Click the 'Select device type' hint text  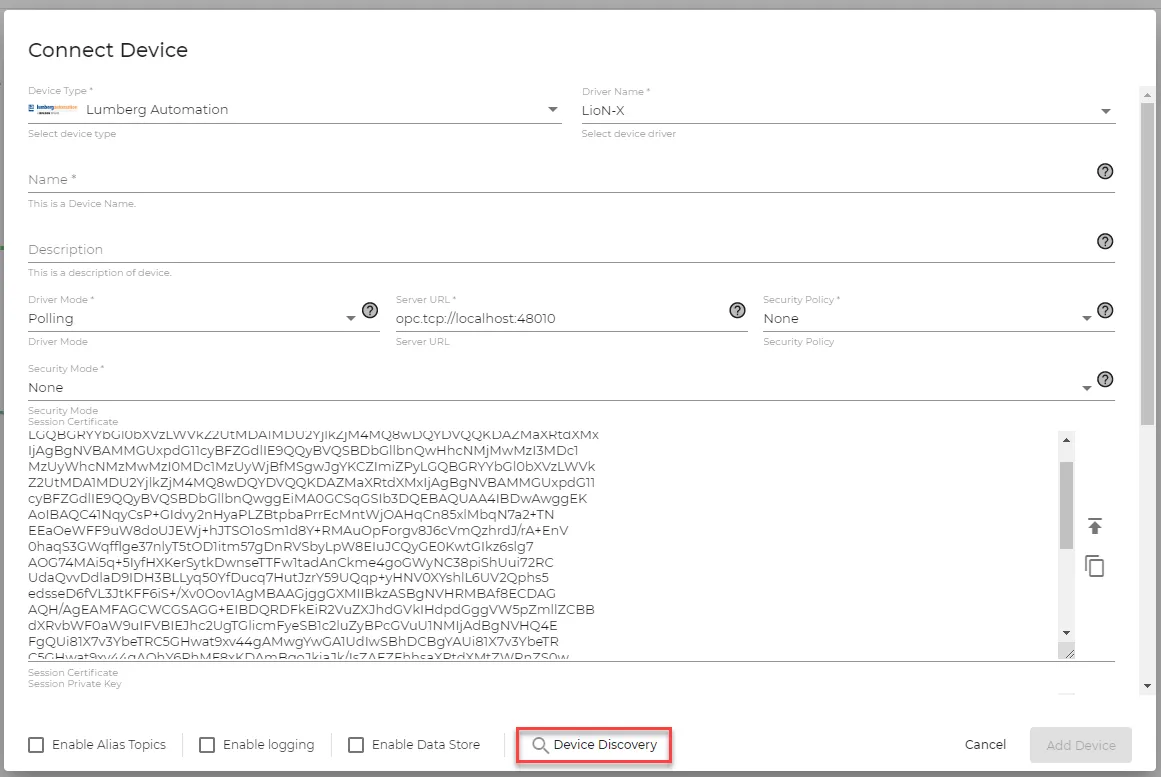72,133
